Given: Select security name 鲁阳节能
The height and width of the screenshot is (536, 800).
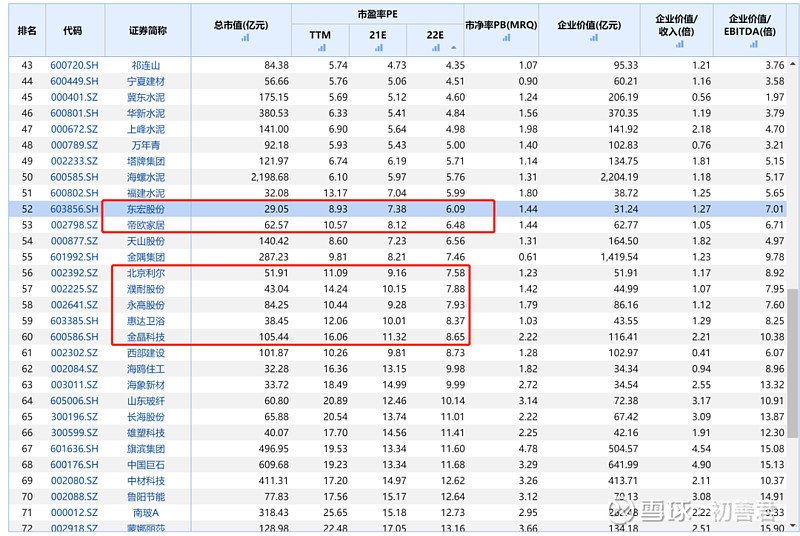Looking at the screenshot, I should click(x=146, y=497).
